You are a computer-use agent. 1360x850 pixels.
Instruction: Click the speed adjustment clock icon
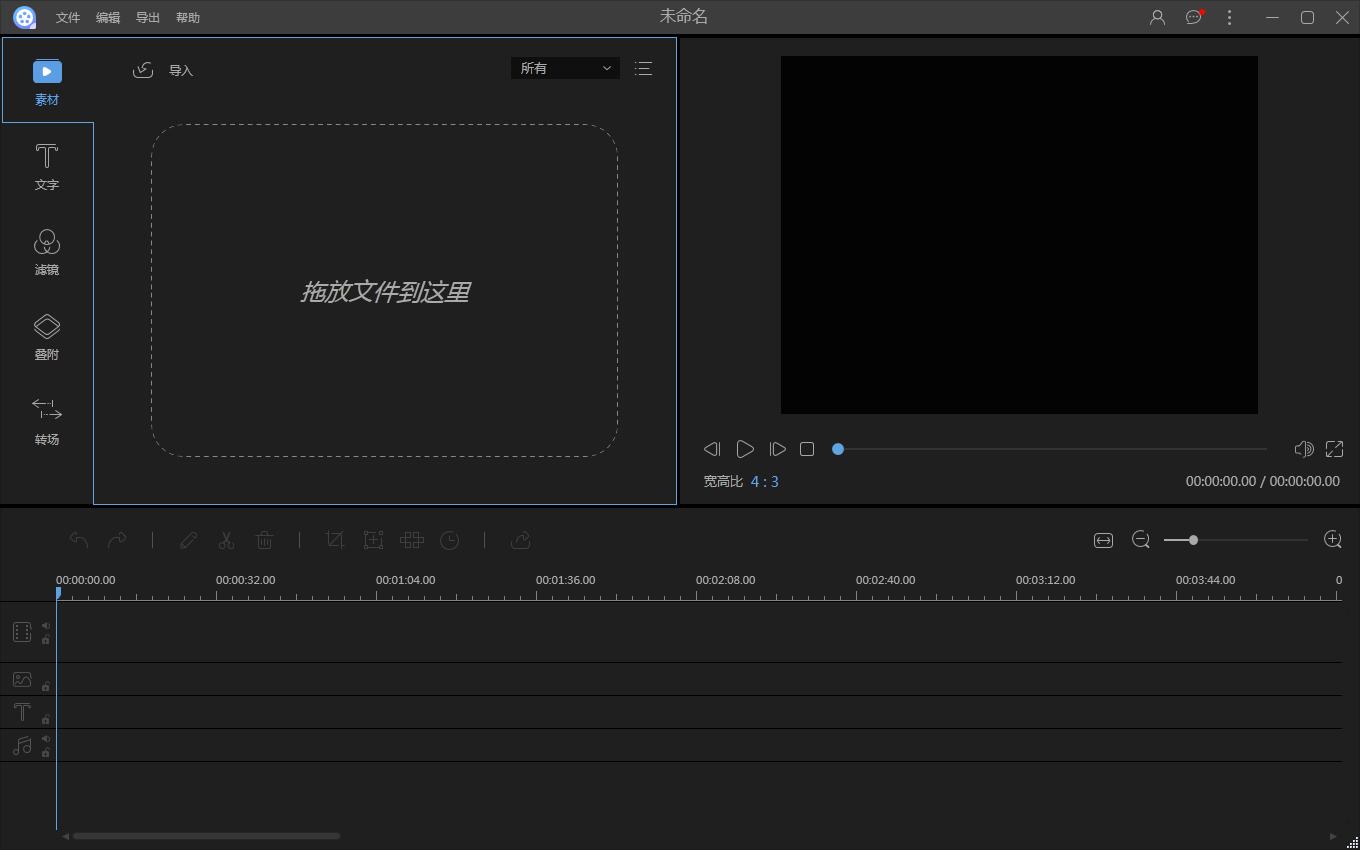pyautogui.click(x=449, y=540)
